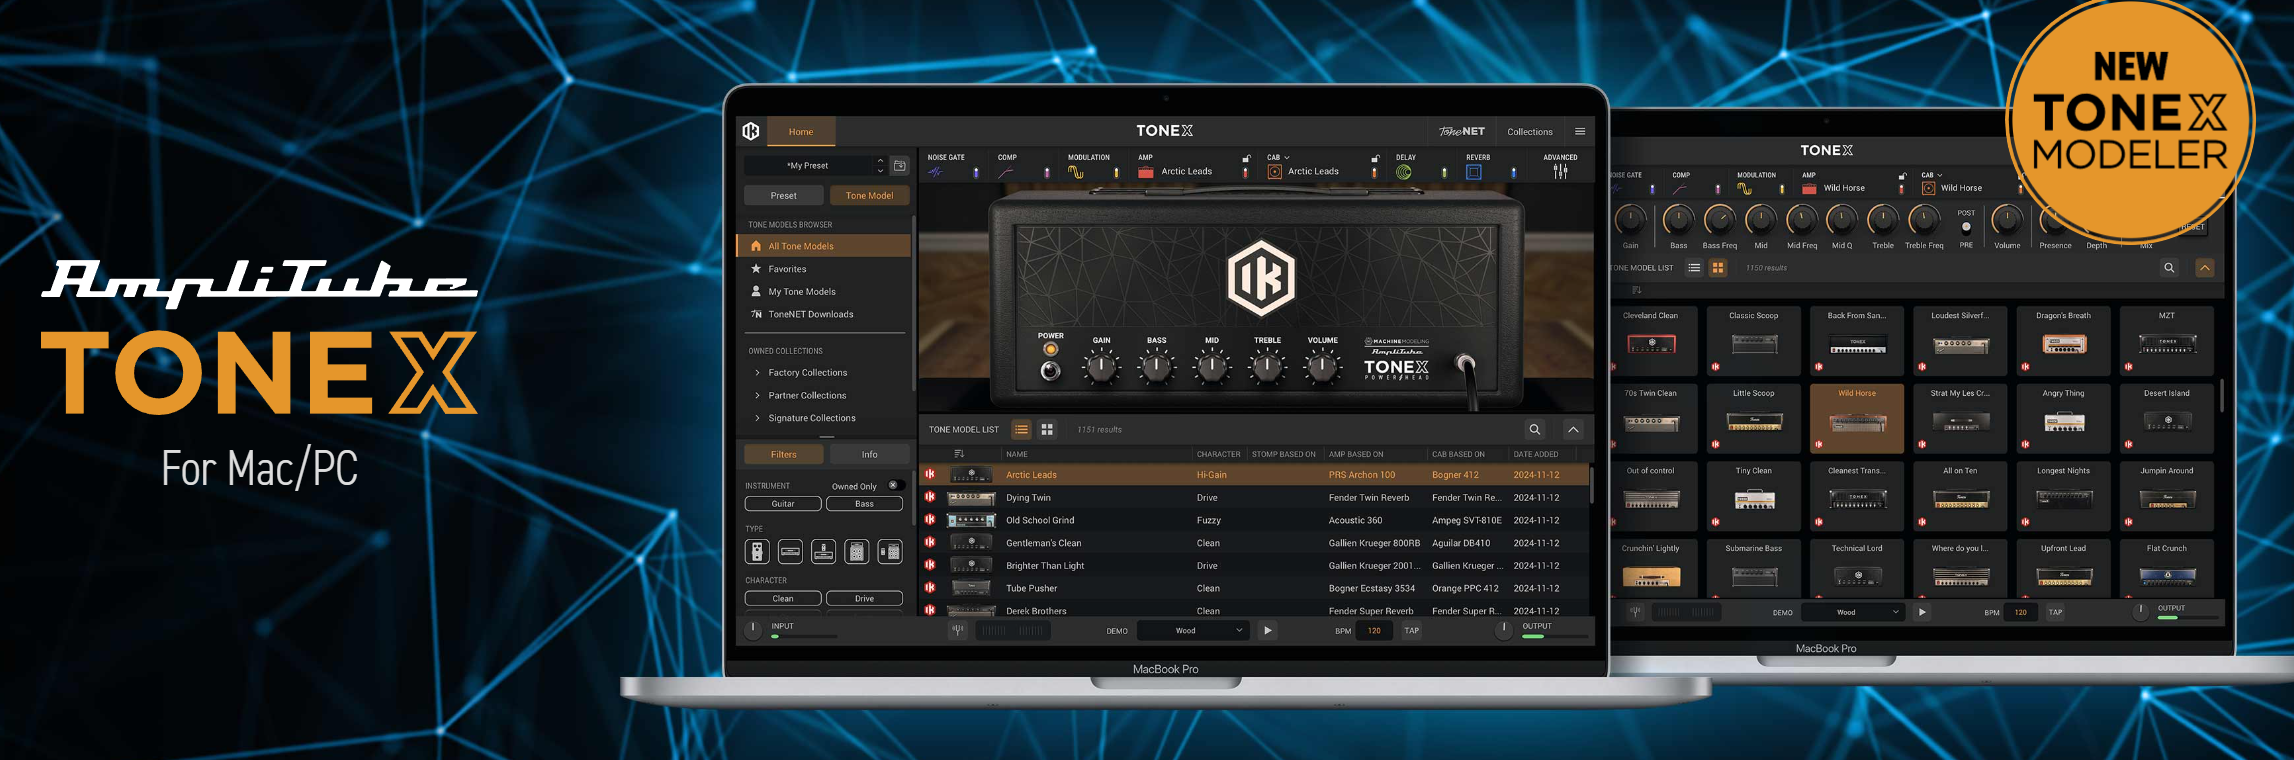Expand Partner Collections

coord(757,396)
